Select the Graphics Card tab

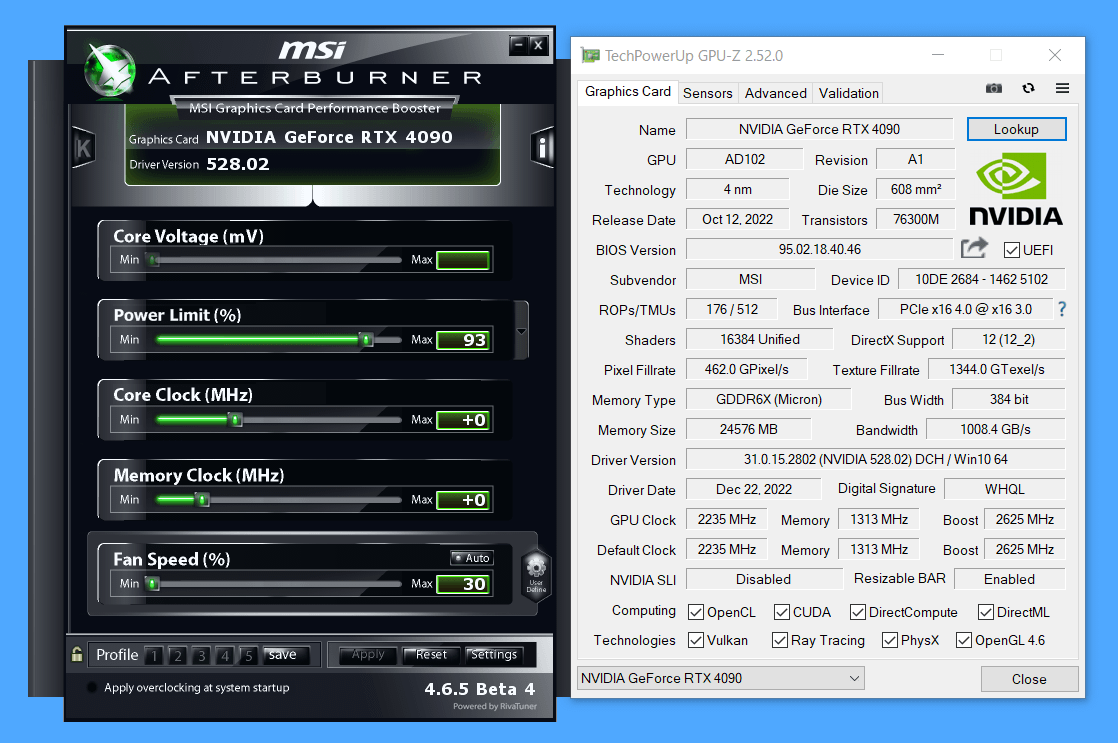(627, 91)
